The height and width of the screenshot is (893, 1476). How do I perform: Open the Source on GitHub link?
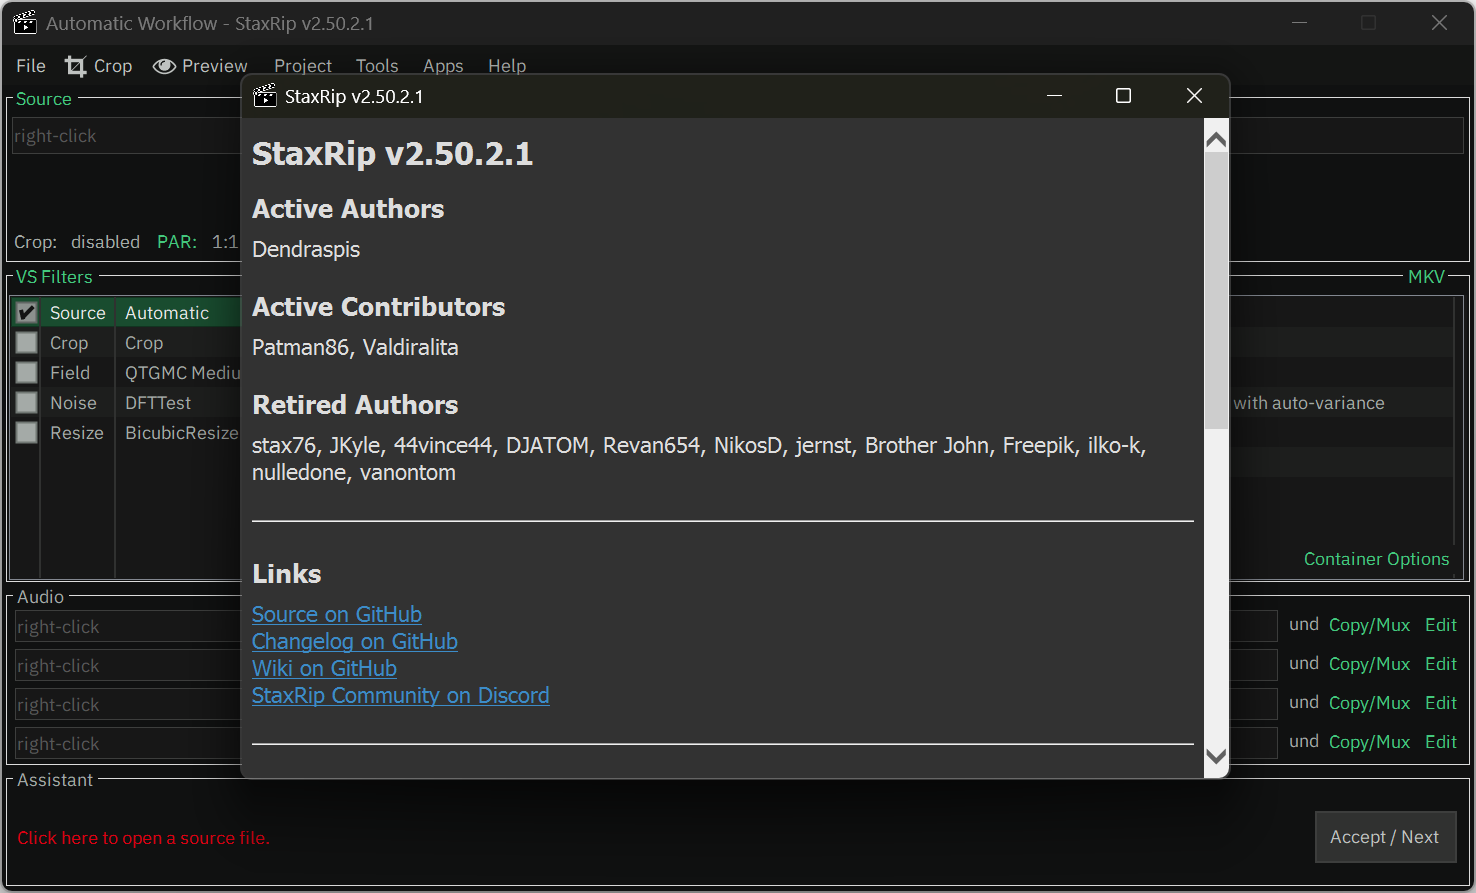tap(337, 615)
